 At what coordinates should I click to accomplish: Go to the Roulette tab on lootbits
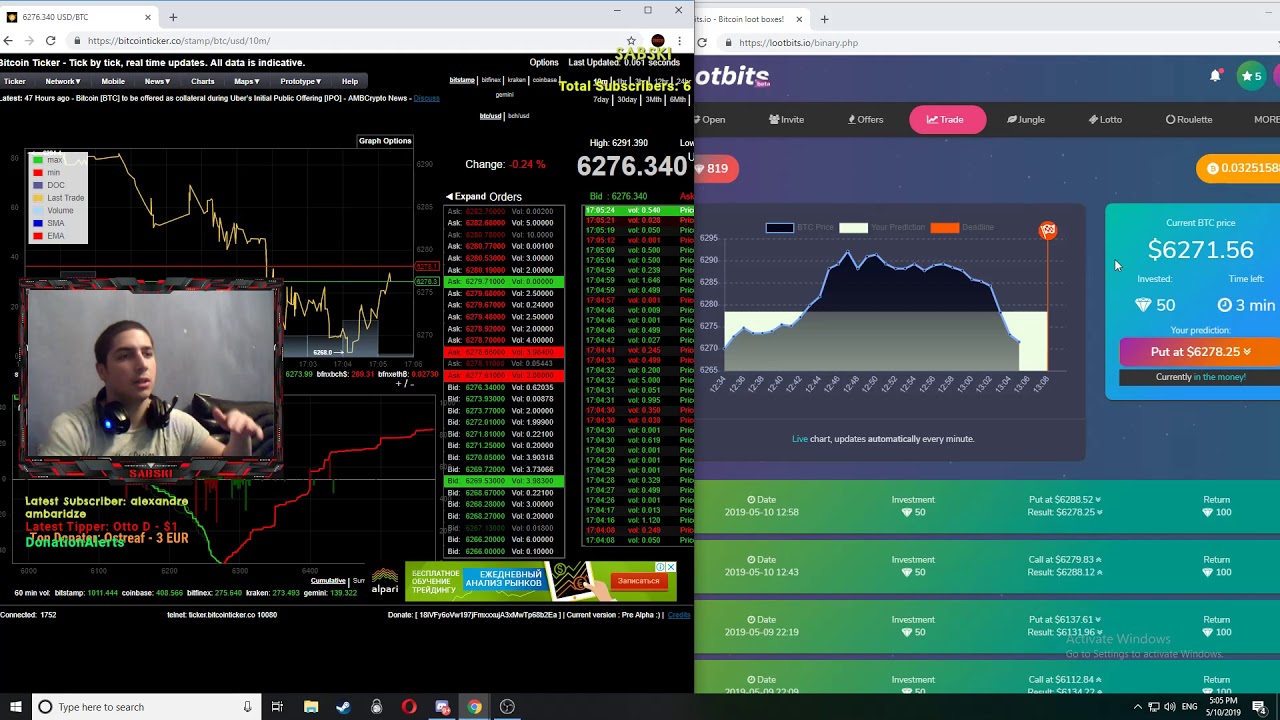1189,119
